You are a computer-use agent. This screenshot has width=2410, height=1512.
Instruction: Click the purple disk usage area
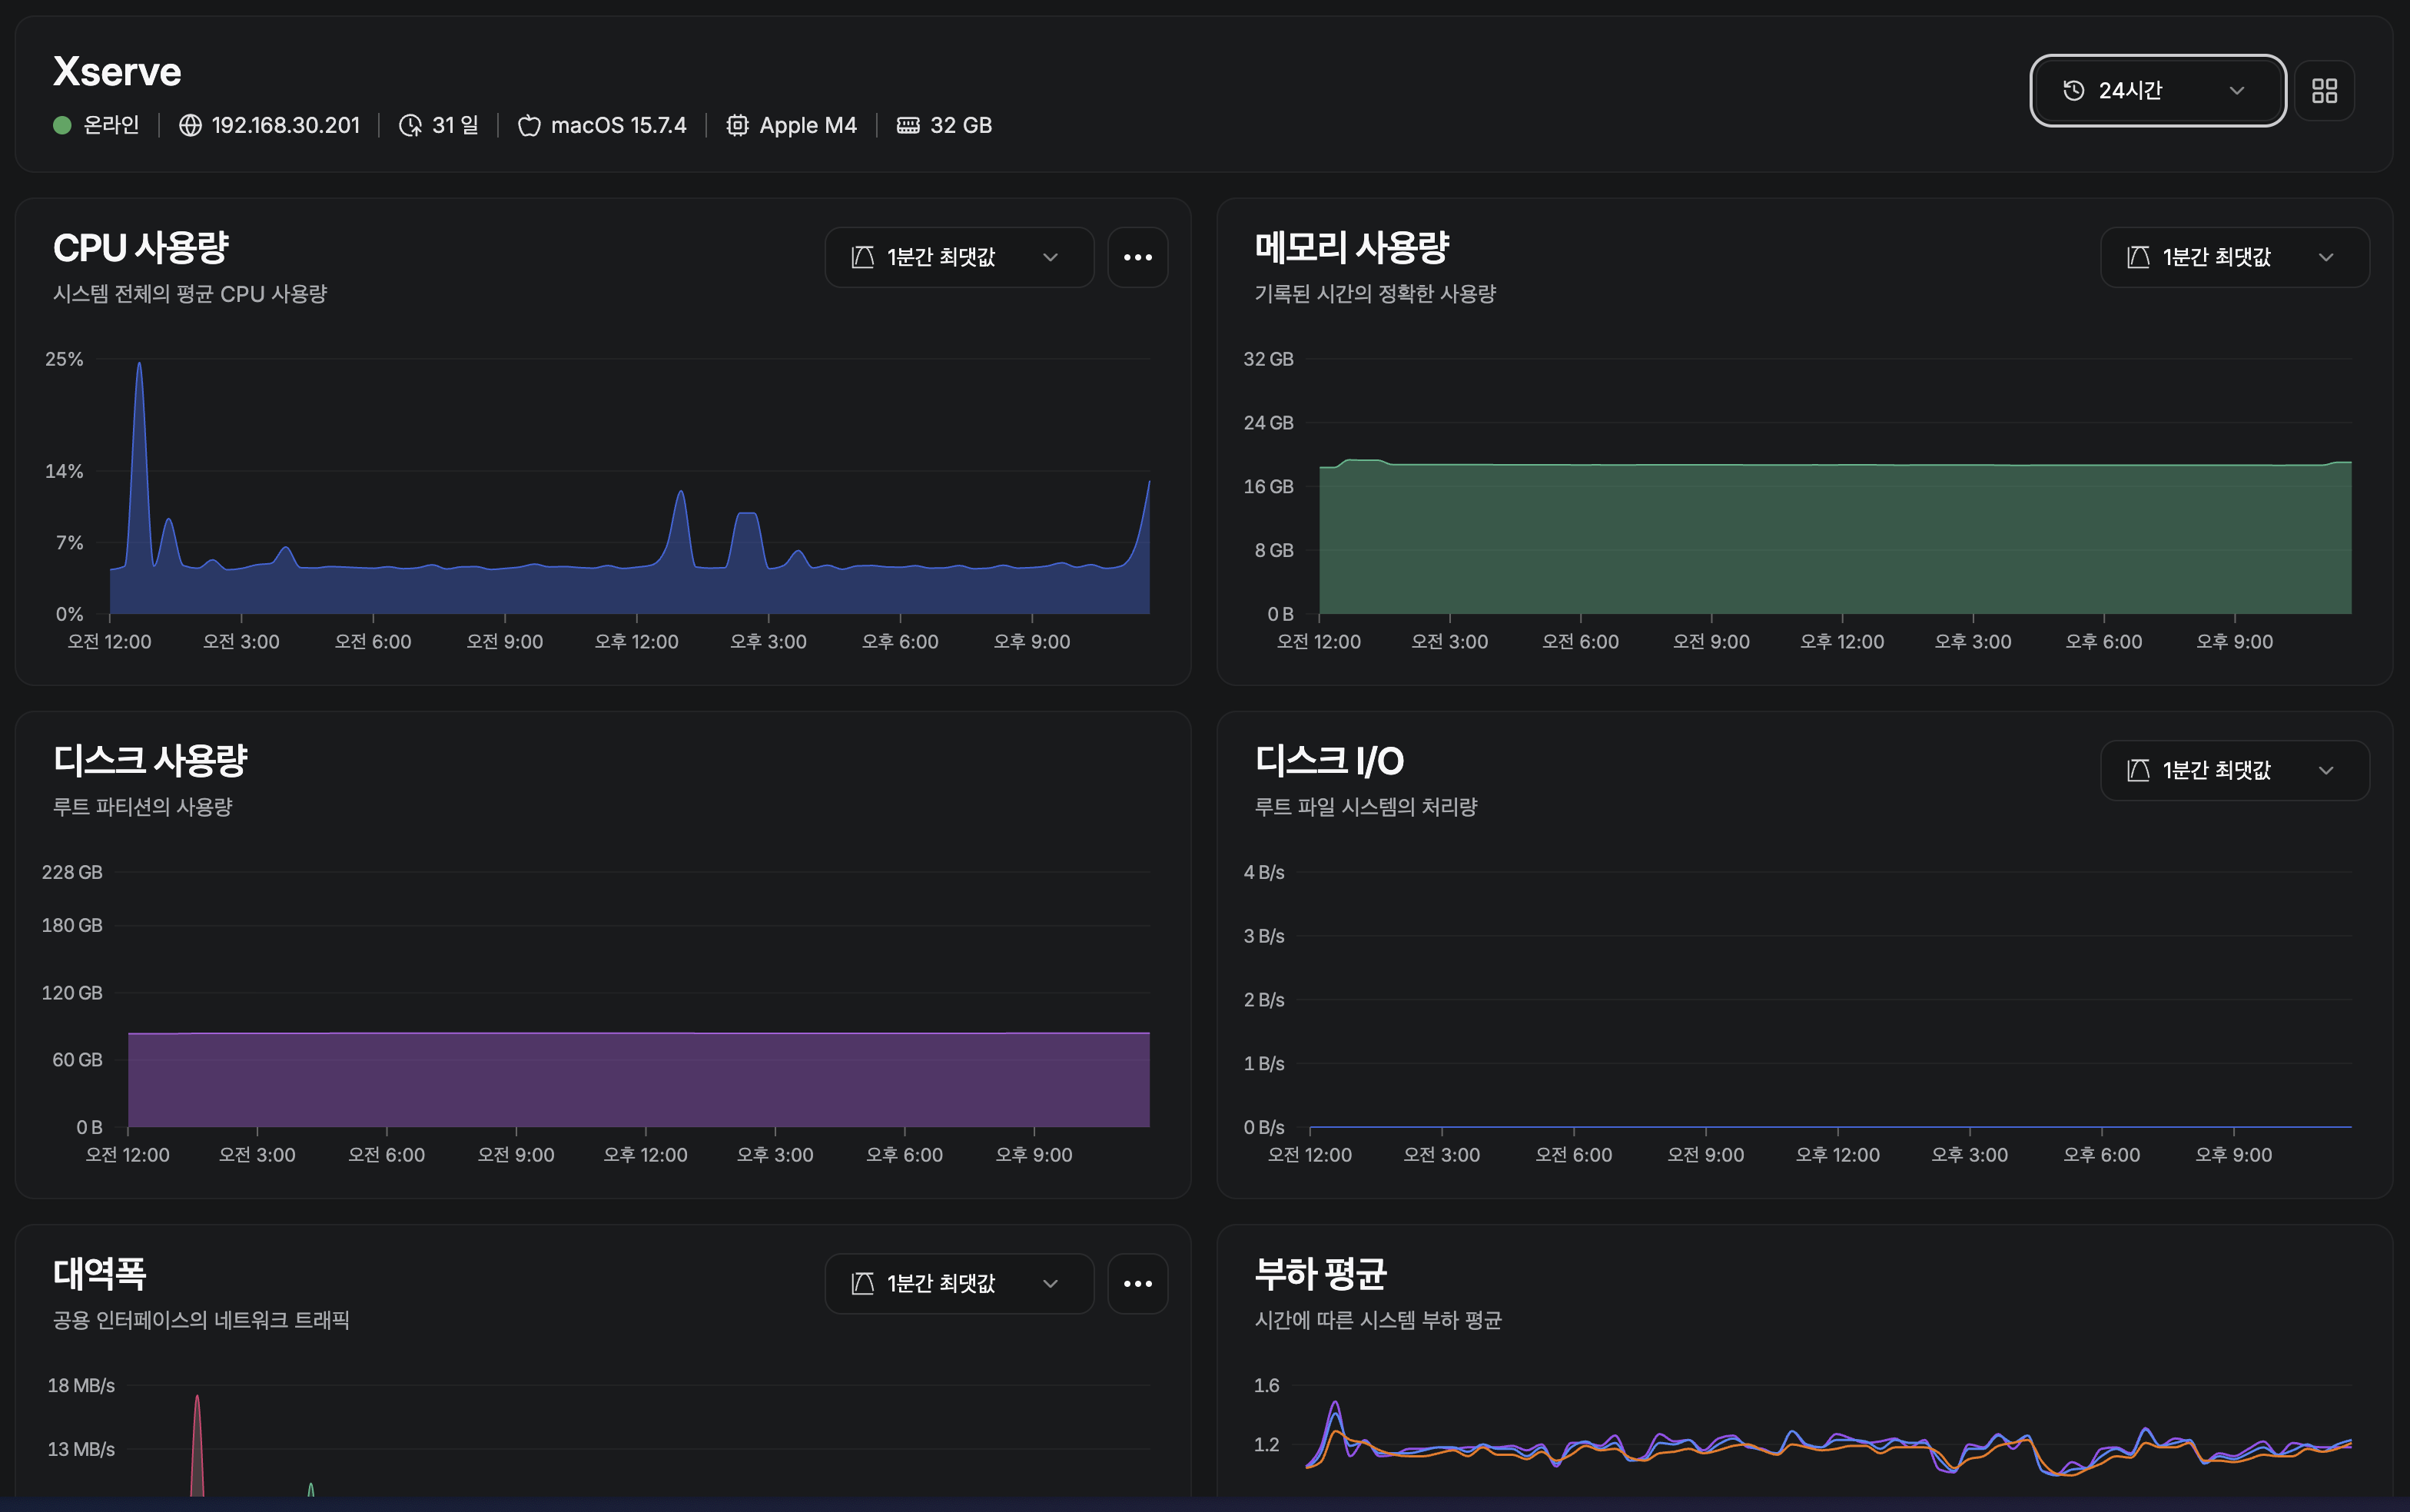[640, 1080]
